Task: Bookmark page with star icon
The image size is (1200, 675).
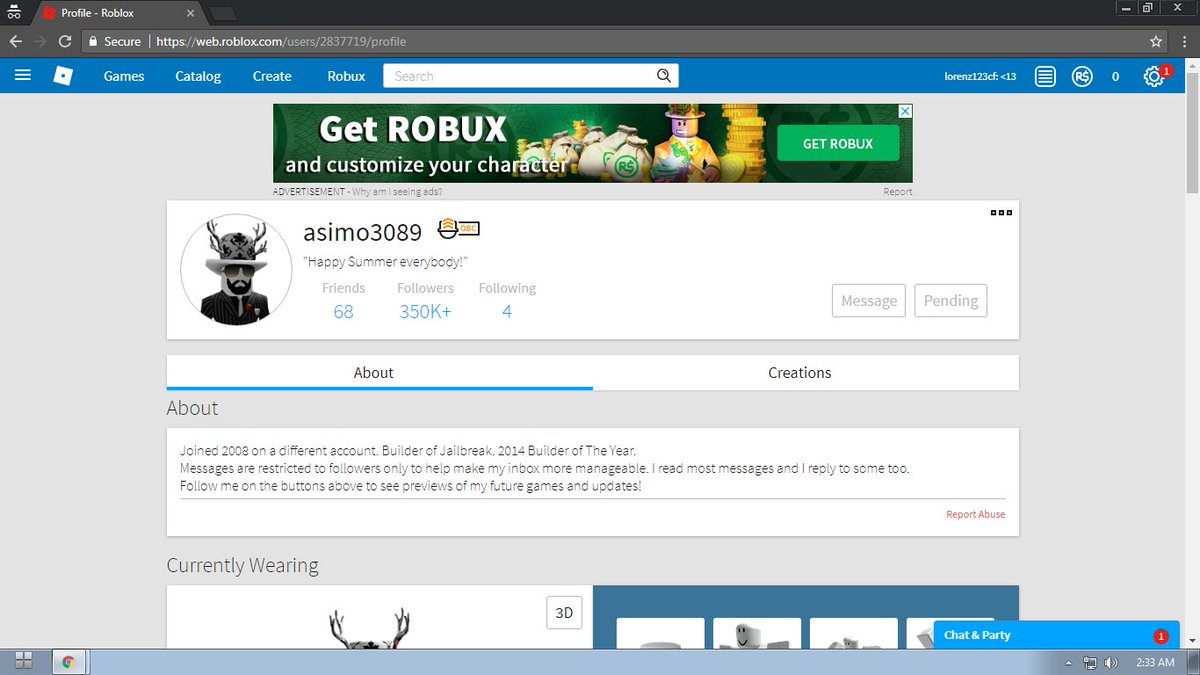Action: (x=1156, y=42)
